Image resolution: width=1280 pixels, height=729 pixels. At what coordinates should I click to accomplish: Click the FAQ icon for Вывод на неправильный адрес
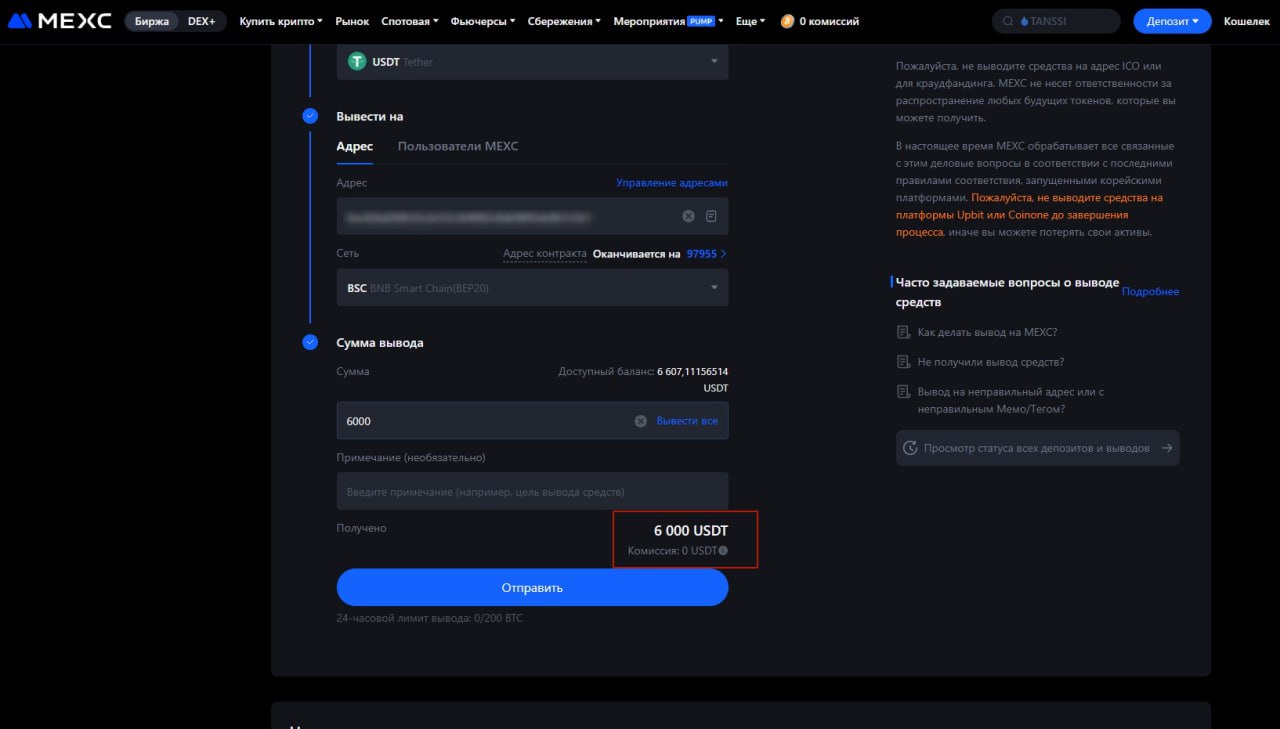[903, 392]
